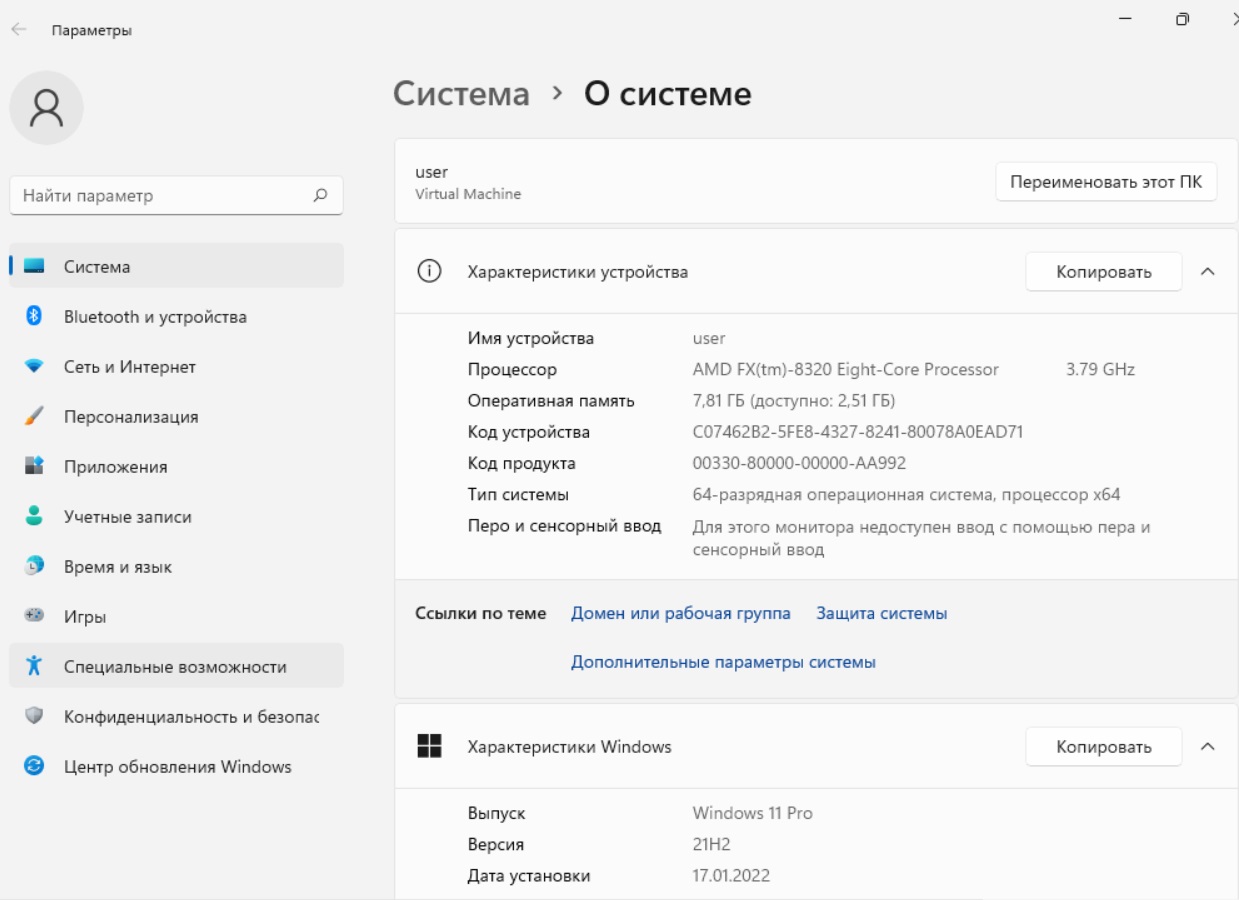Copy device specs with Копировать button
Viewport: 1239px width, 900px height.
tap(1104, 272)
